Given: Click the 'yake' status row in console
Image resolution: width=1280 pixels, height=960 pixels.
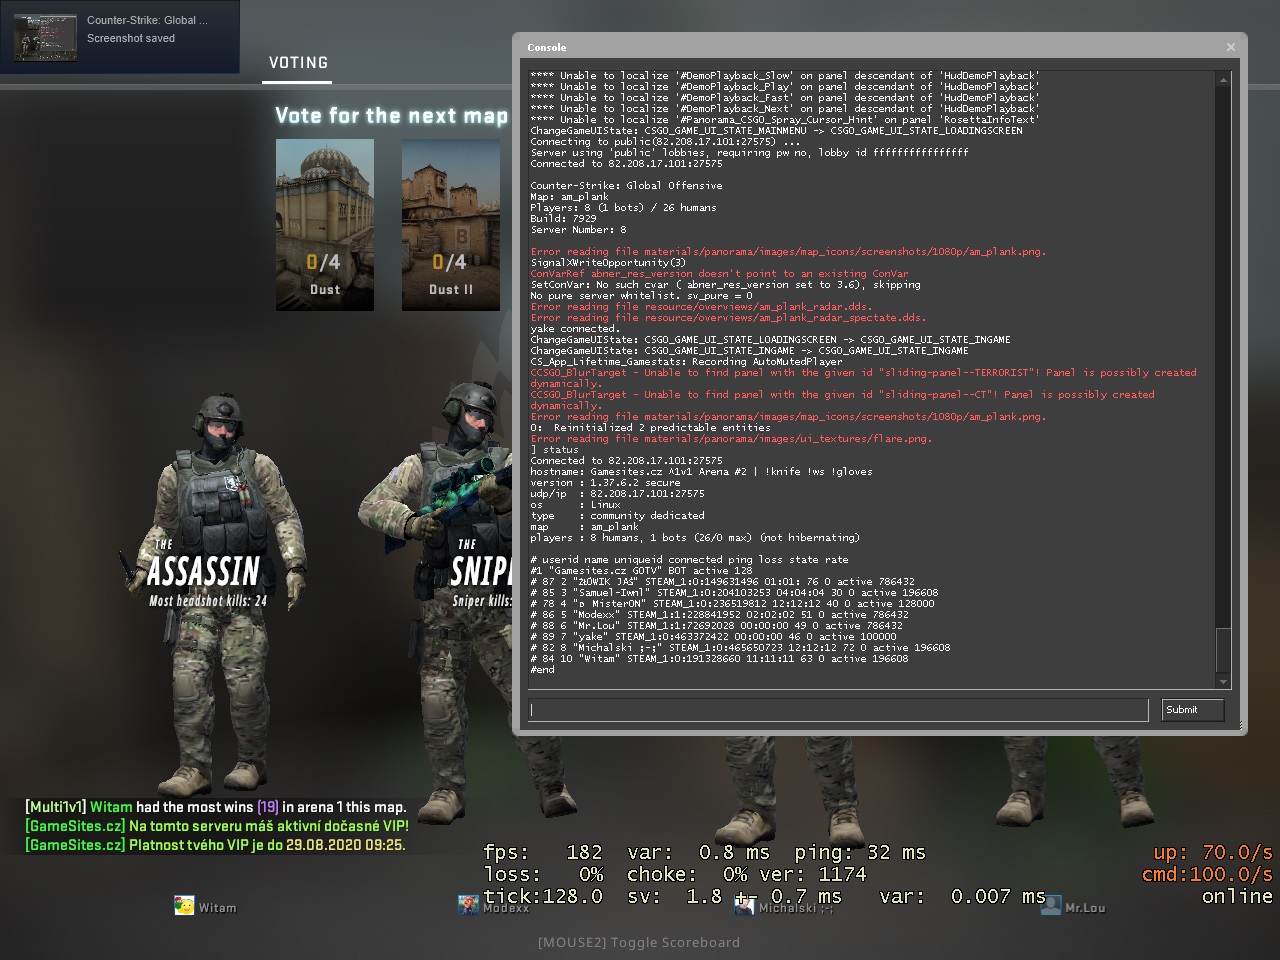Looking at the screenshot, I should pyautogui.click(x=713, y=637).
